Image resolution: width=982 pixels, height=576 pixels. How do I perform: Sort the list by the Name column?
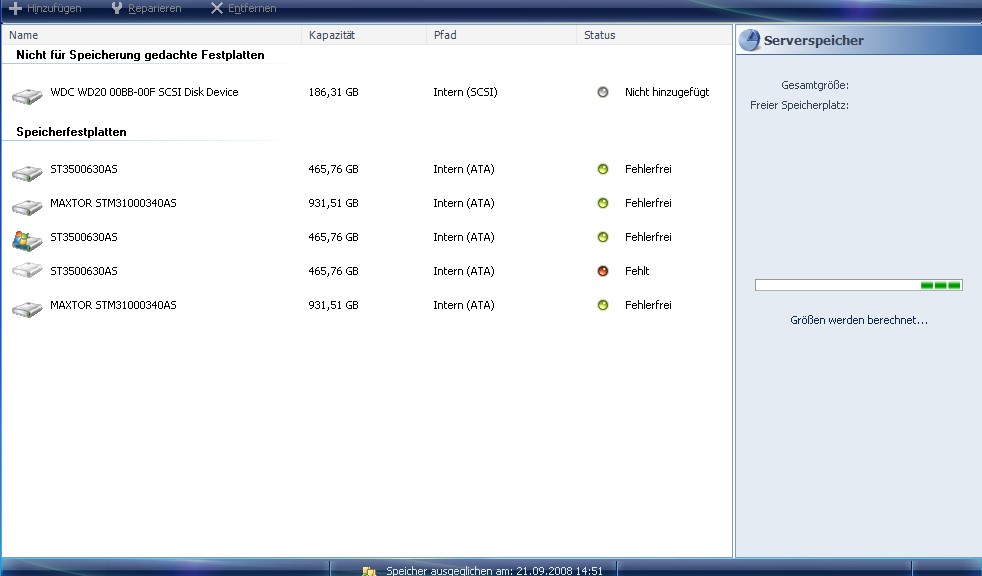click(x=150, y=35)
